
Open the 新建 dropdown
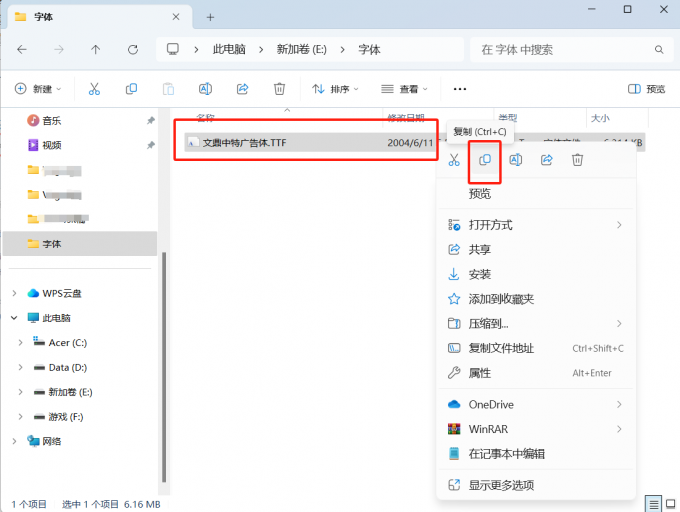coord(38,89)
